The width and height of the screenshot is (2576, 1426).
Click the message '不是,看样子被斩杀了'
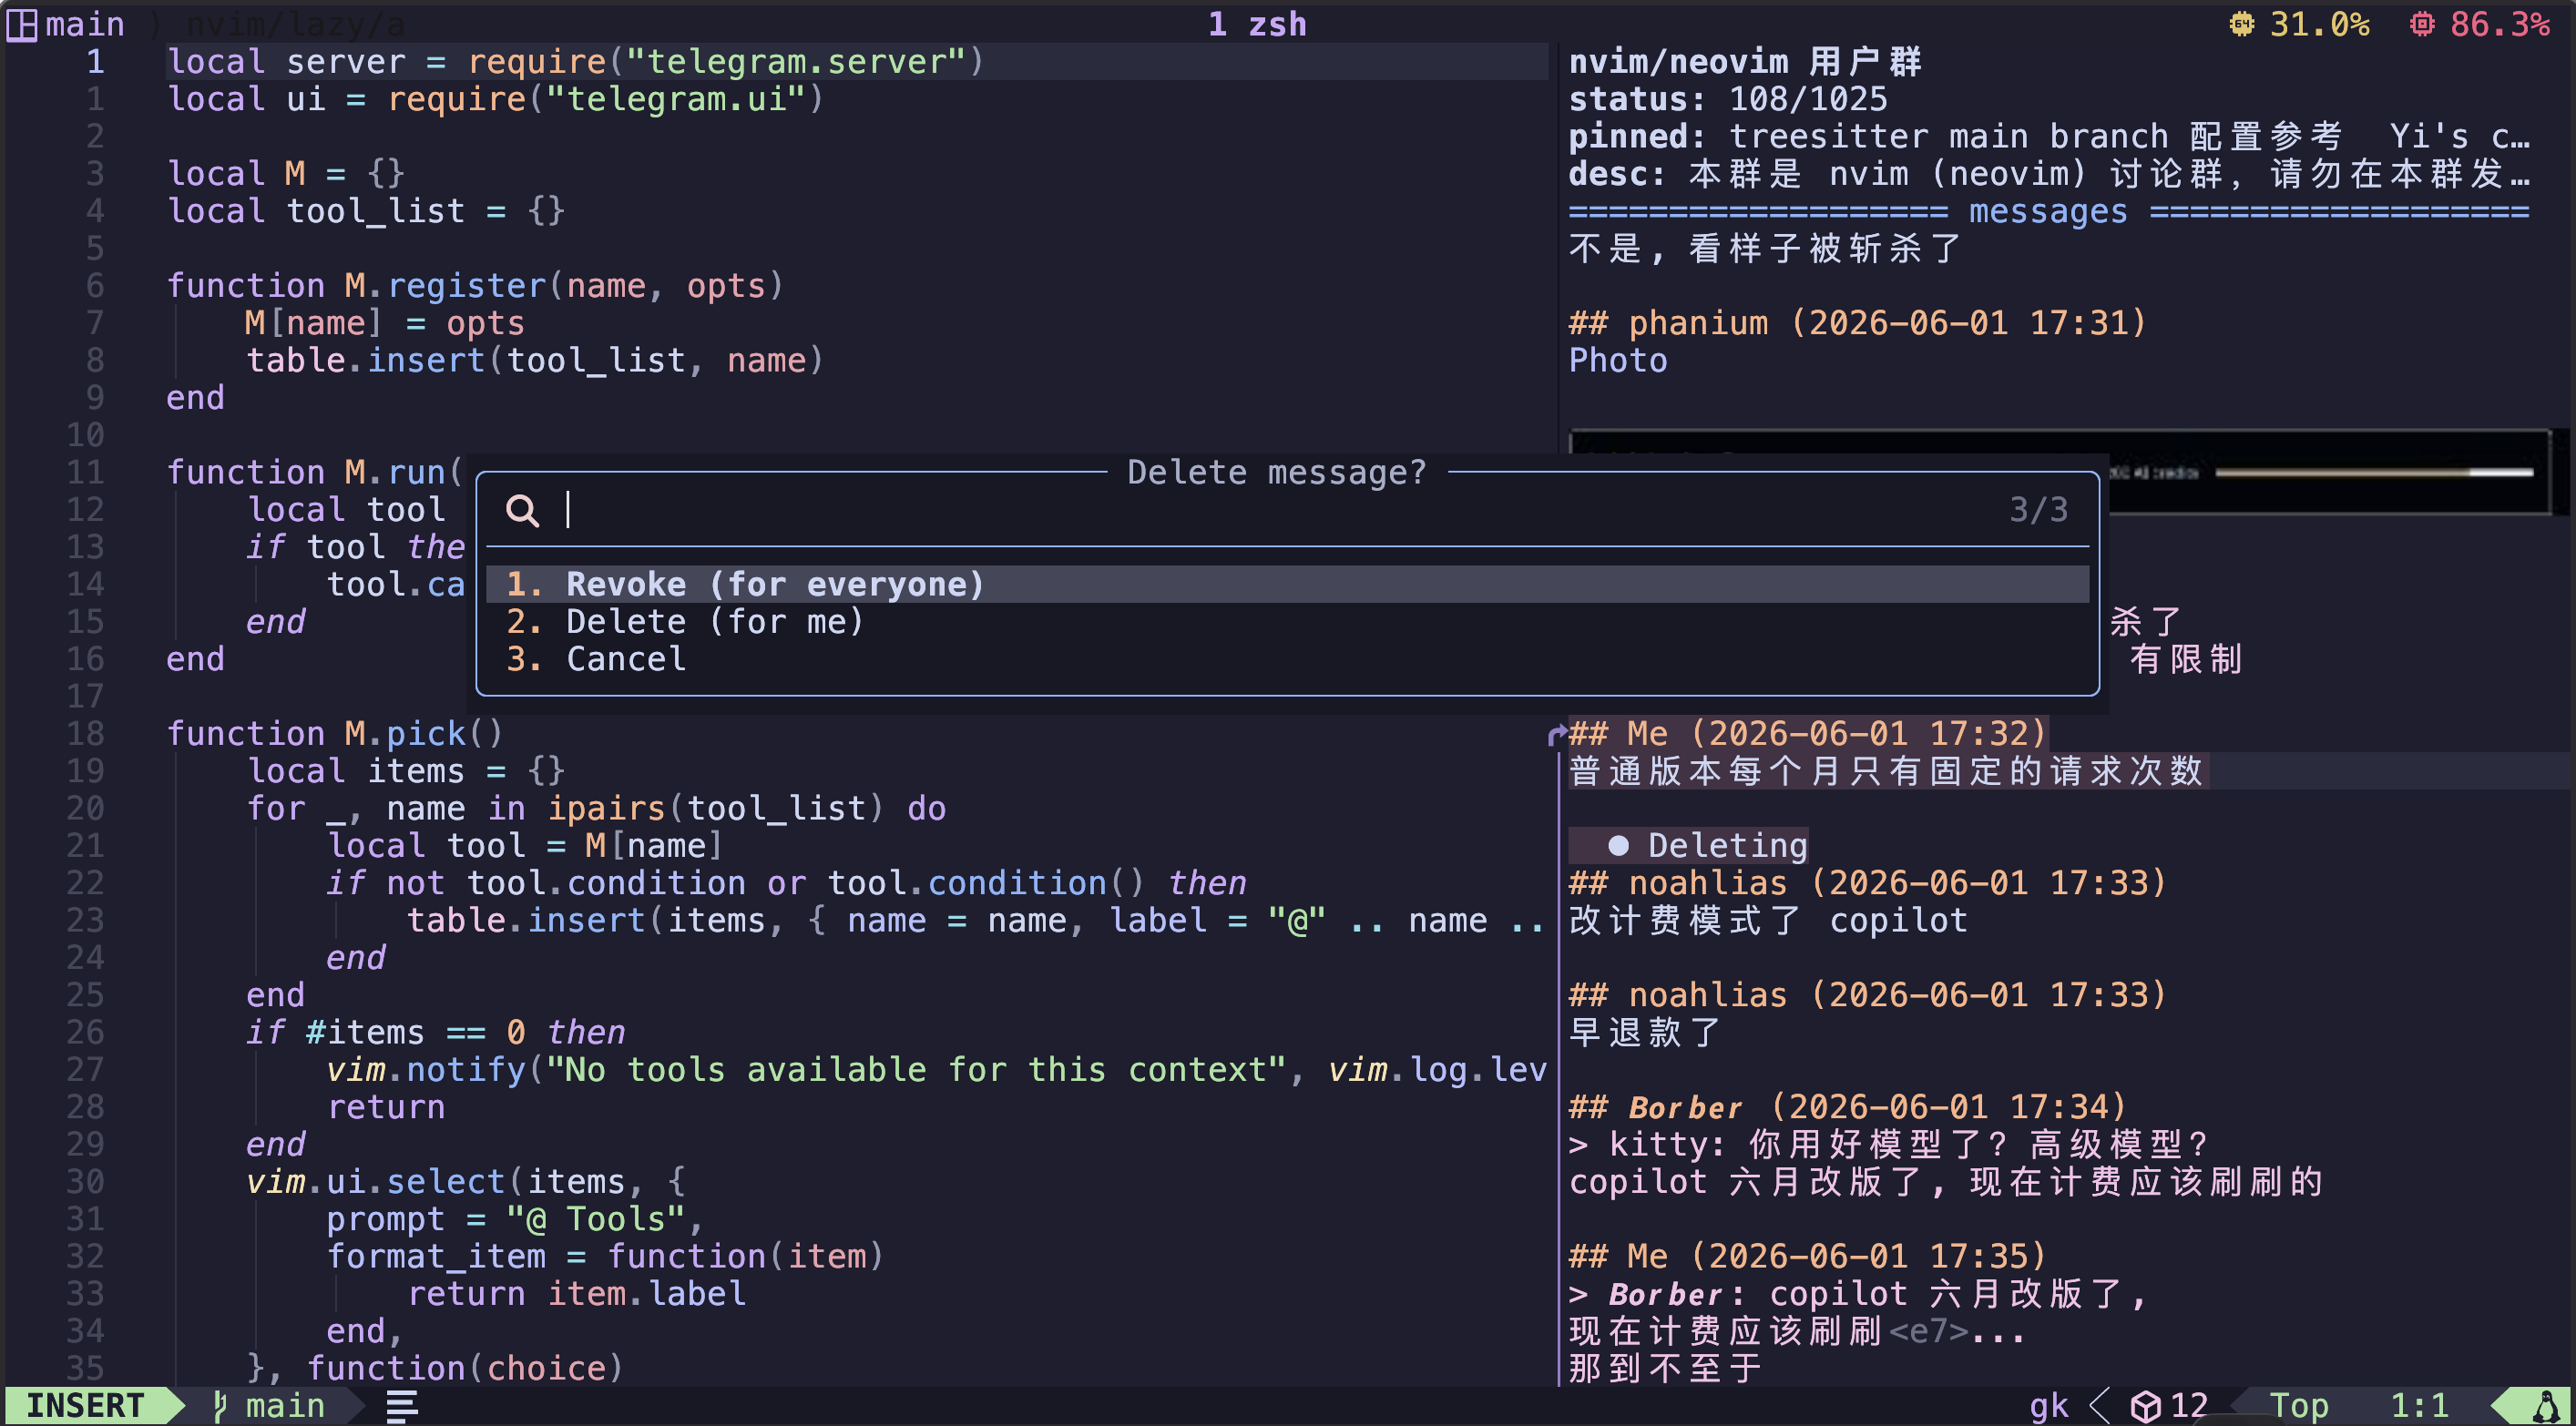tap(1766, 248)
